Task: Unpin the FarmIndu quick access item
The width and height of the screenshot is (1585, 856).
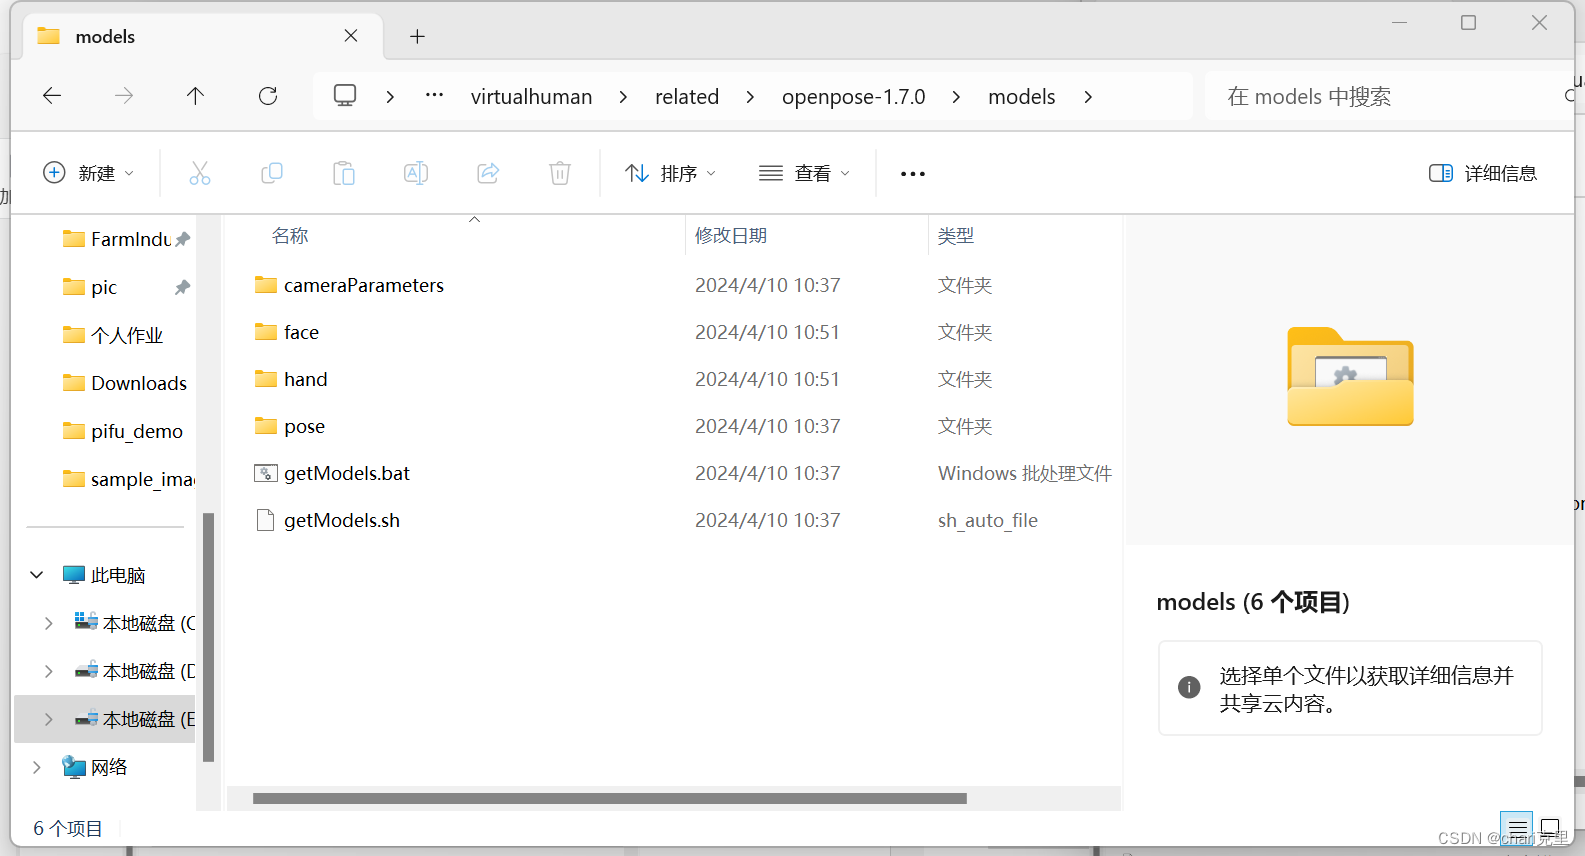Action: [182, 239]
